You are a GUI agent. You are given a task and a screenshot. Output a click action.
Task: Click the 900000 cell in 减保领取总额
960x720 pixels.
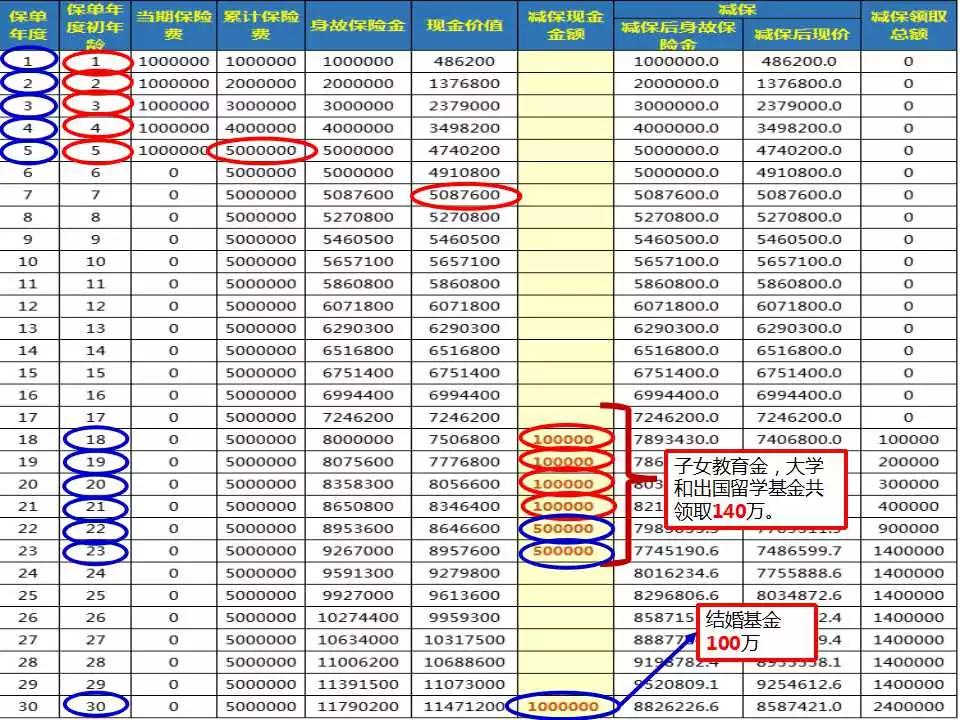point(908,528)
